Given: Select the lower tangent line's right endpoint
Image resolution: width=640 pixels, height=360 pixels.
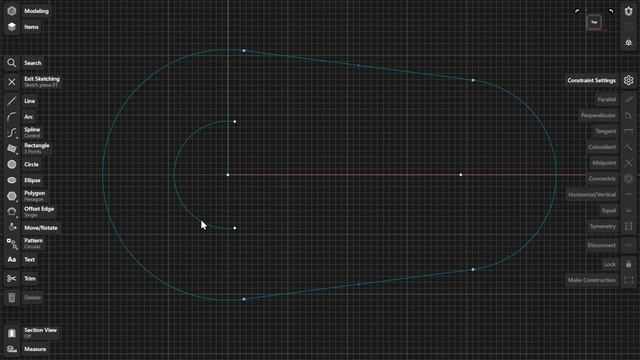Looking at the screenshot, I should tap(473, 269).
